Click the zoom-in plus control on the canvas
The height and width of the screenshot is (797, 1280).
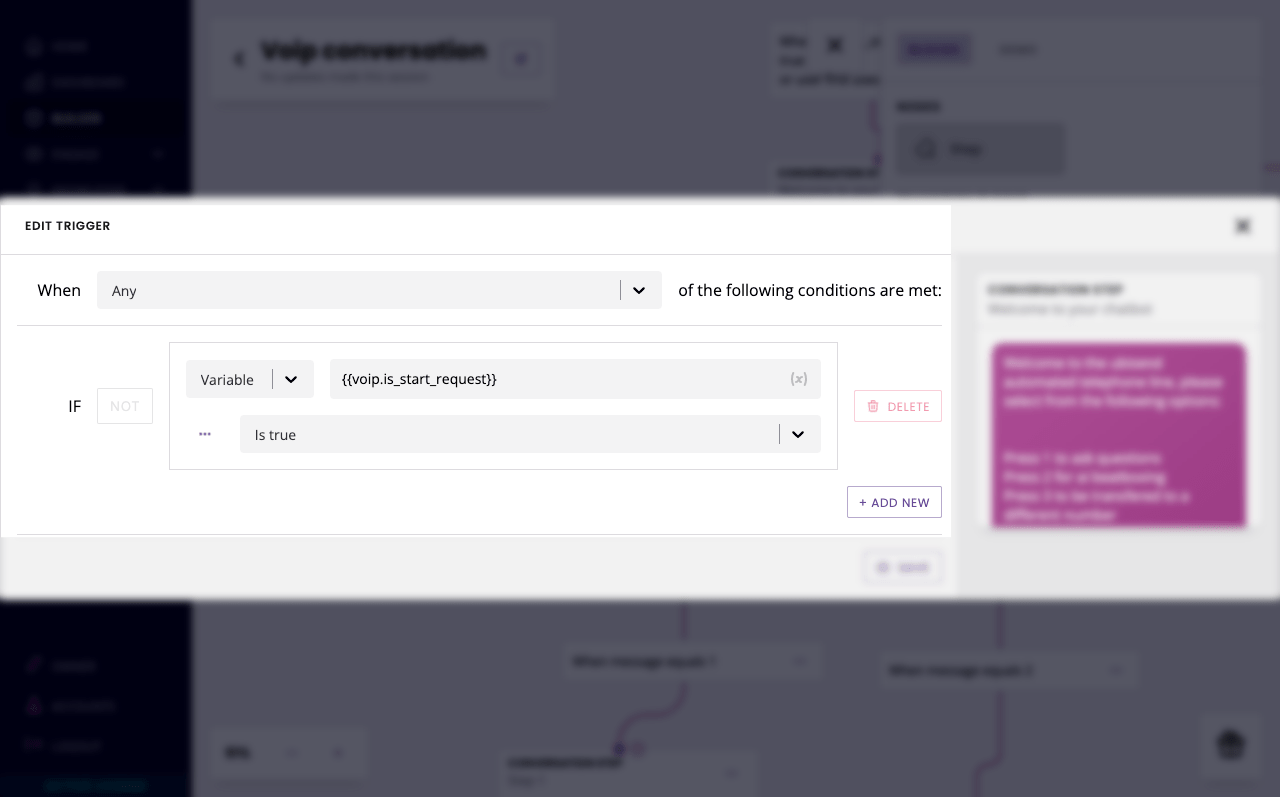[337, 752]
